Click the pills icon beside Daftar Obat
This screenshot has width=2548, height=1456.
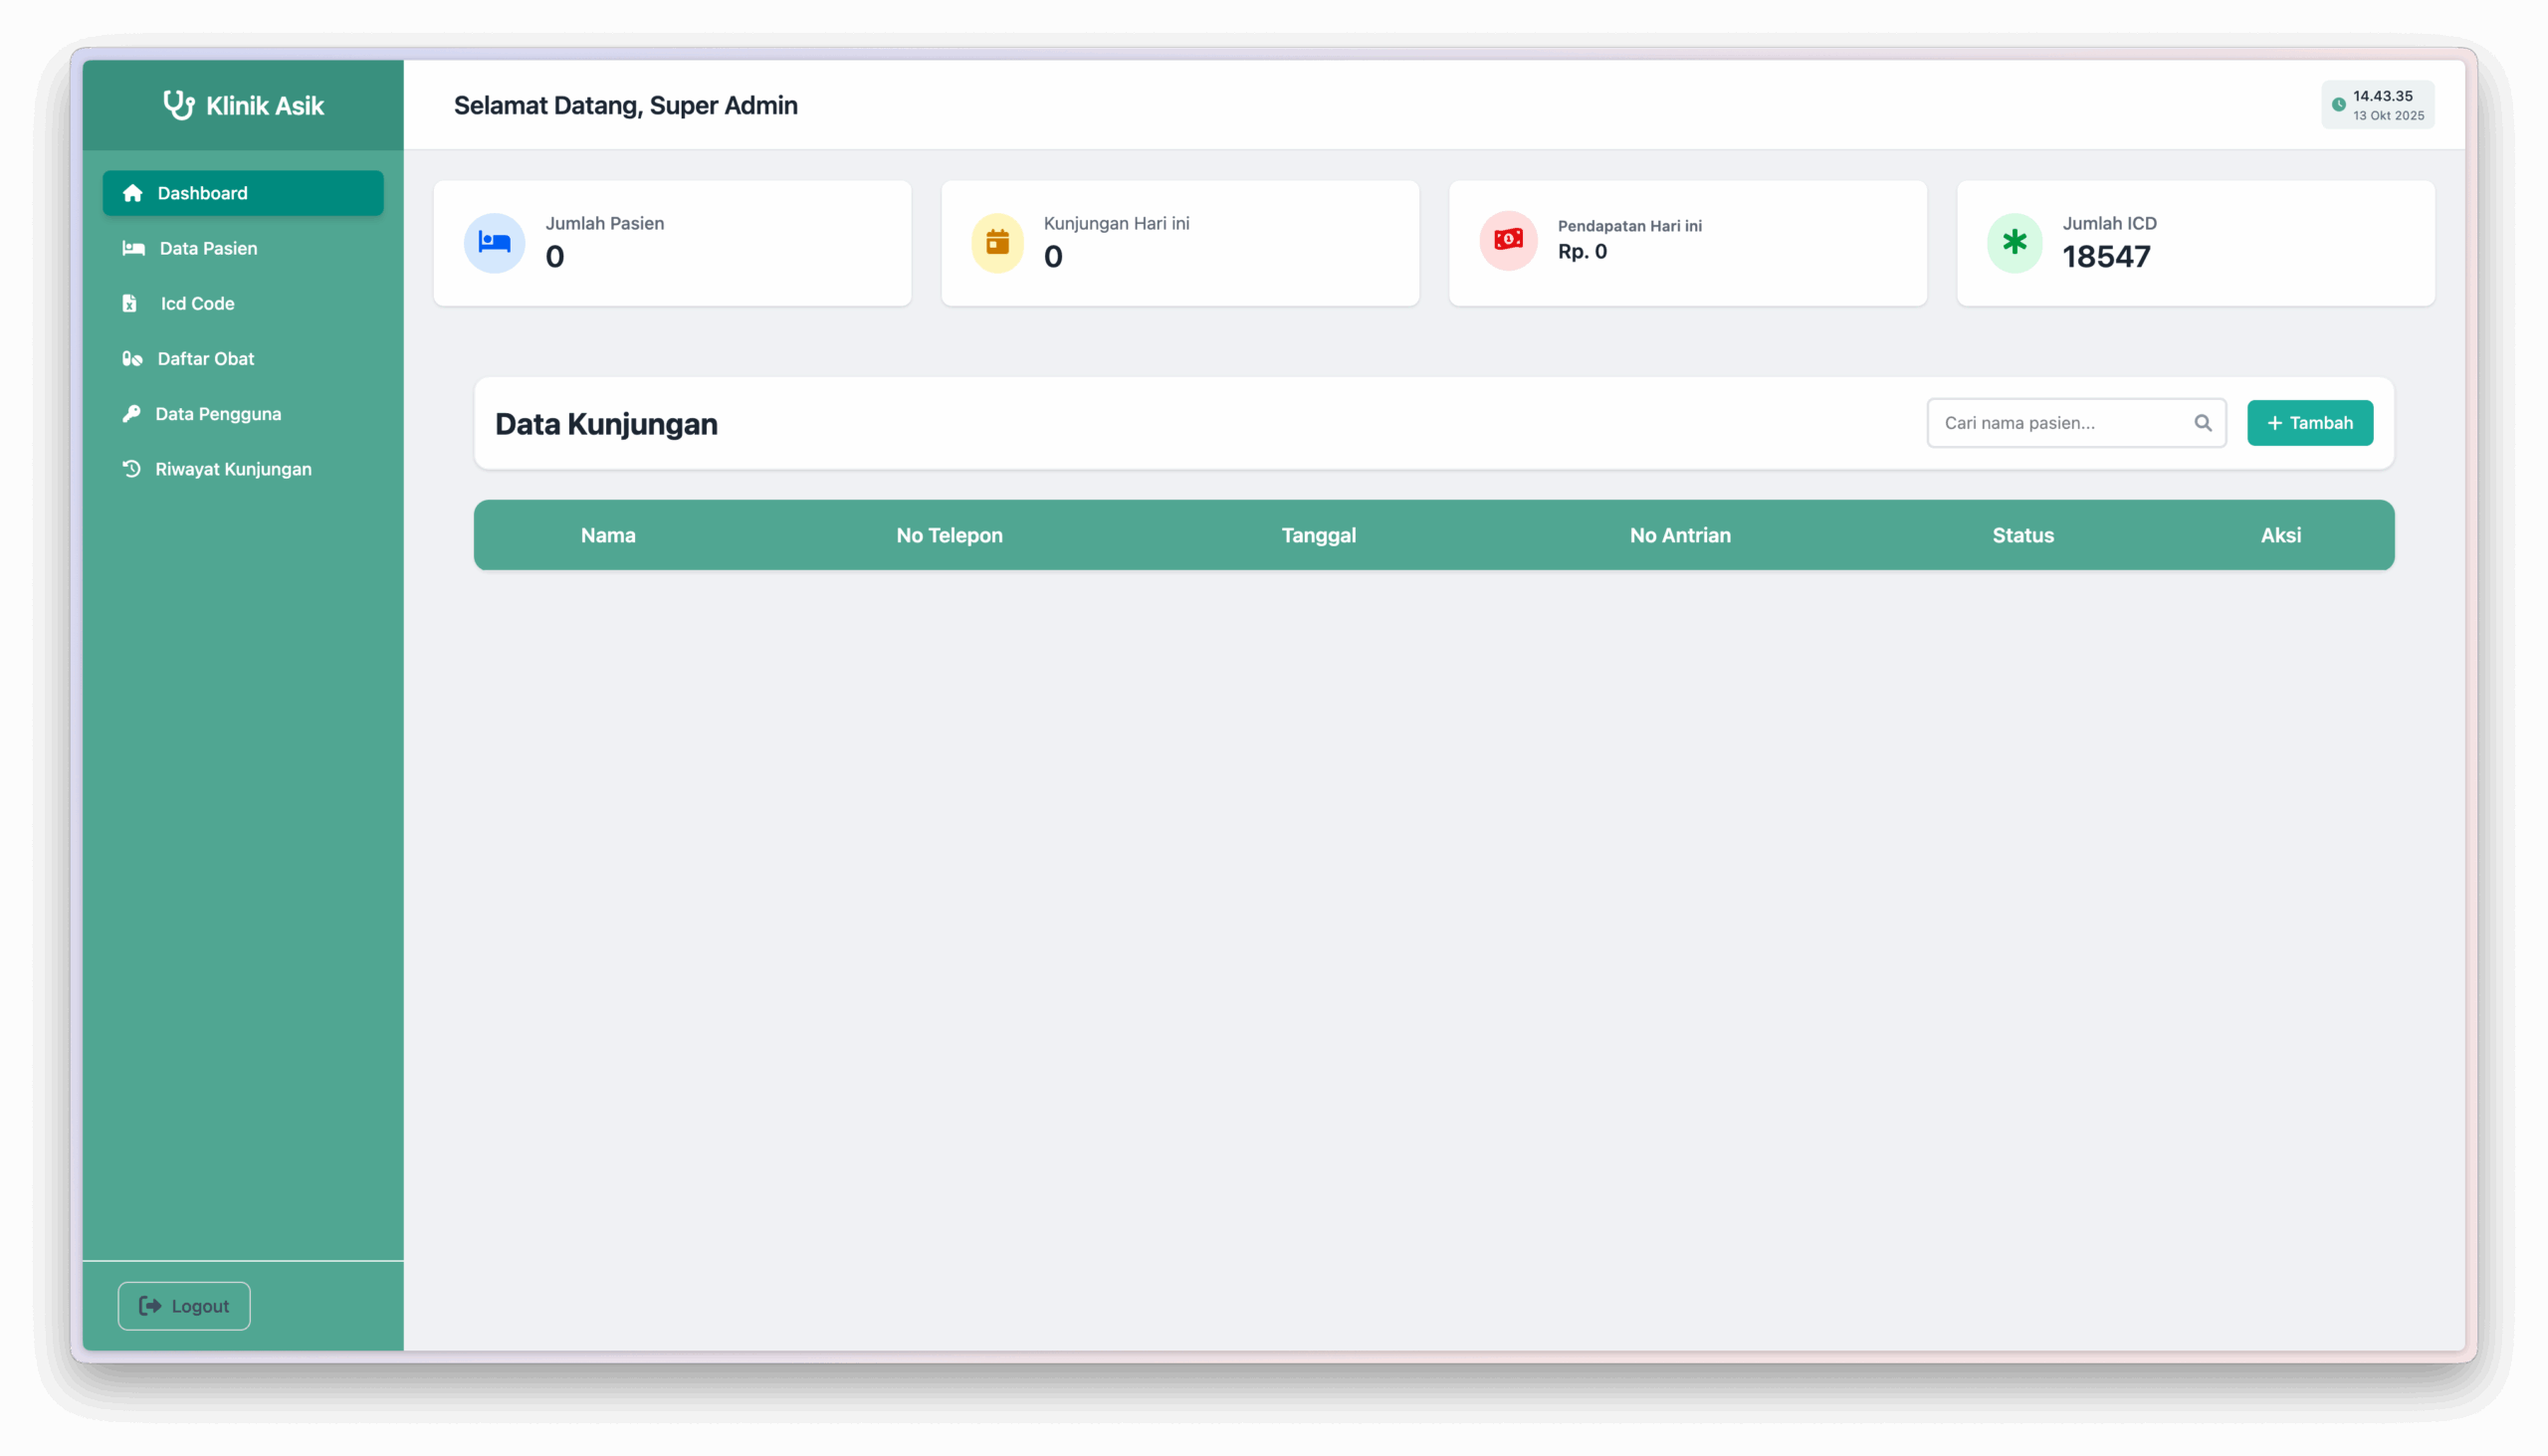click(x=132, y=358)
